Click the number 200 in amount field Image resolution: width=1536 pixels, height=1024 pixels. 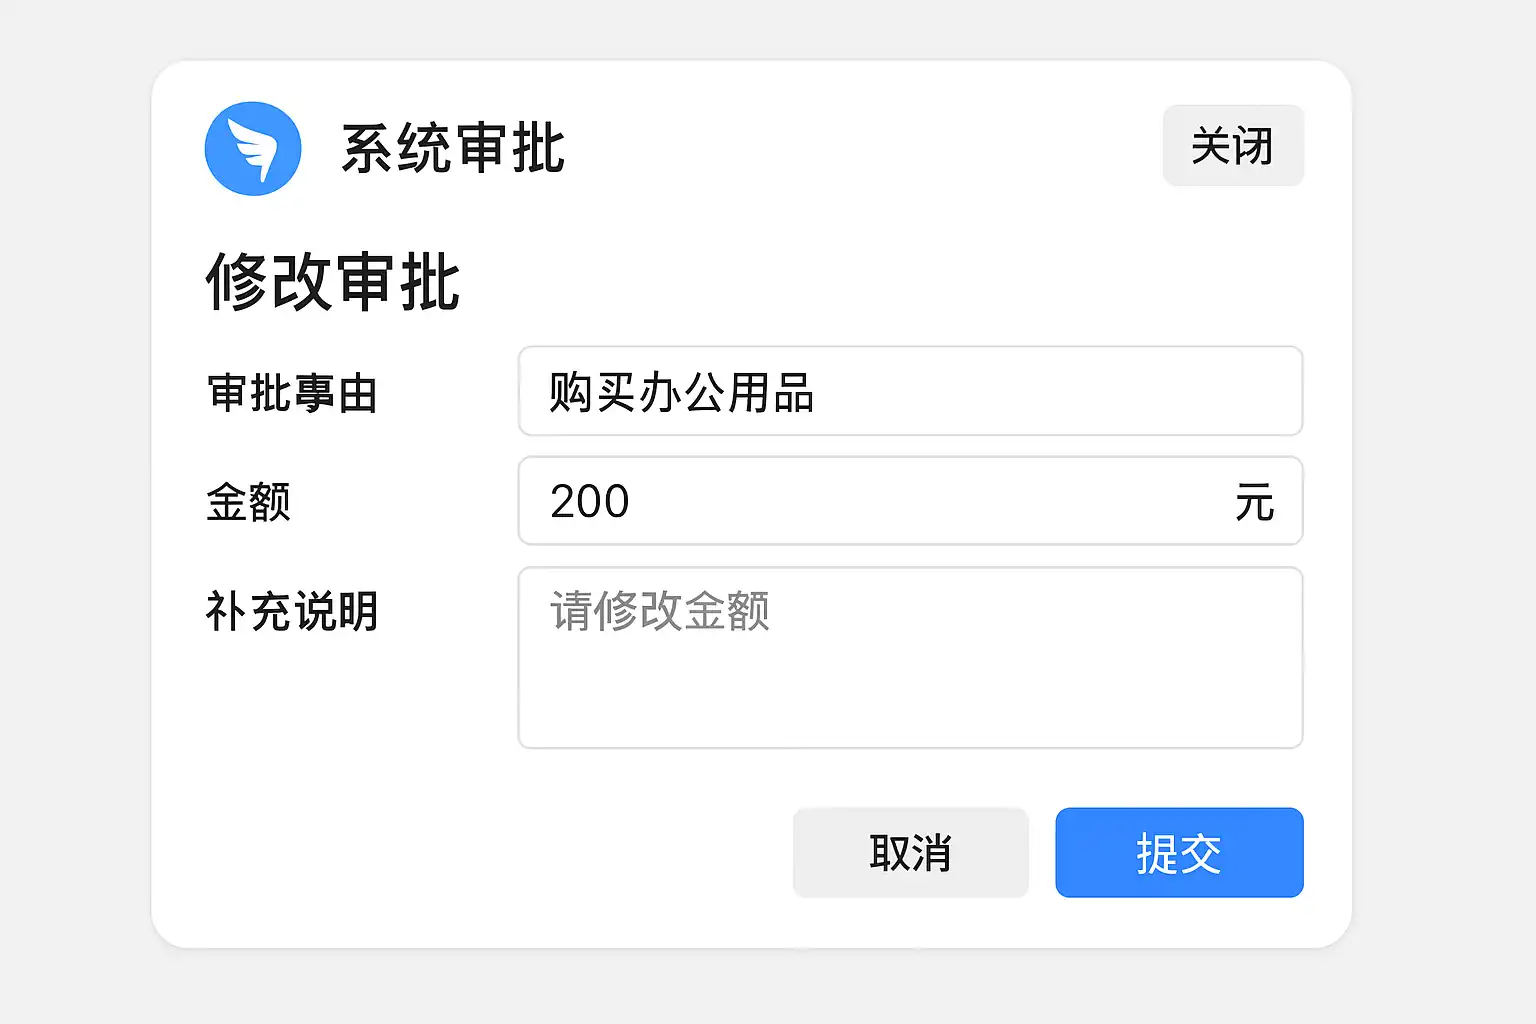pos(589,501)
